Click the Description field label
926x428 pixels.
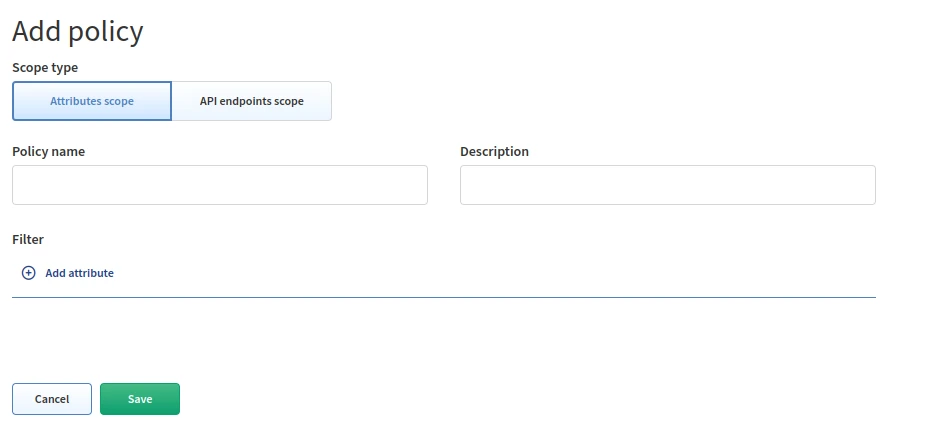[494, 152]
